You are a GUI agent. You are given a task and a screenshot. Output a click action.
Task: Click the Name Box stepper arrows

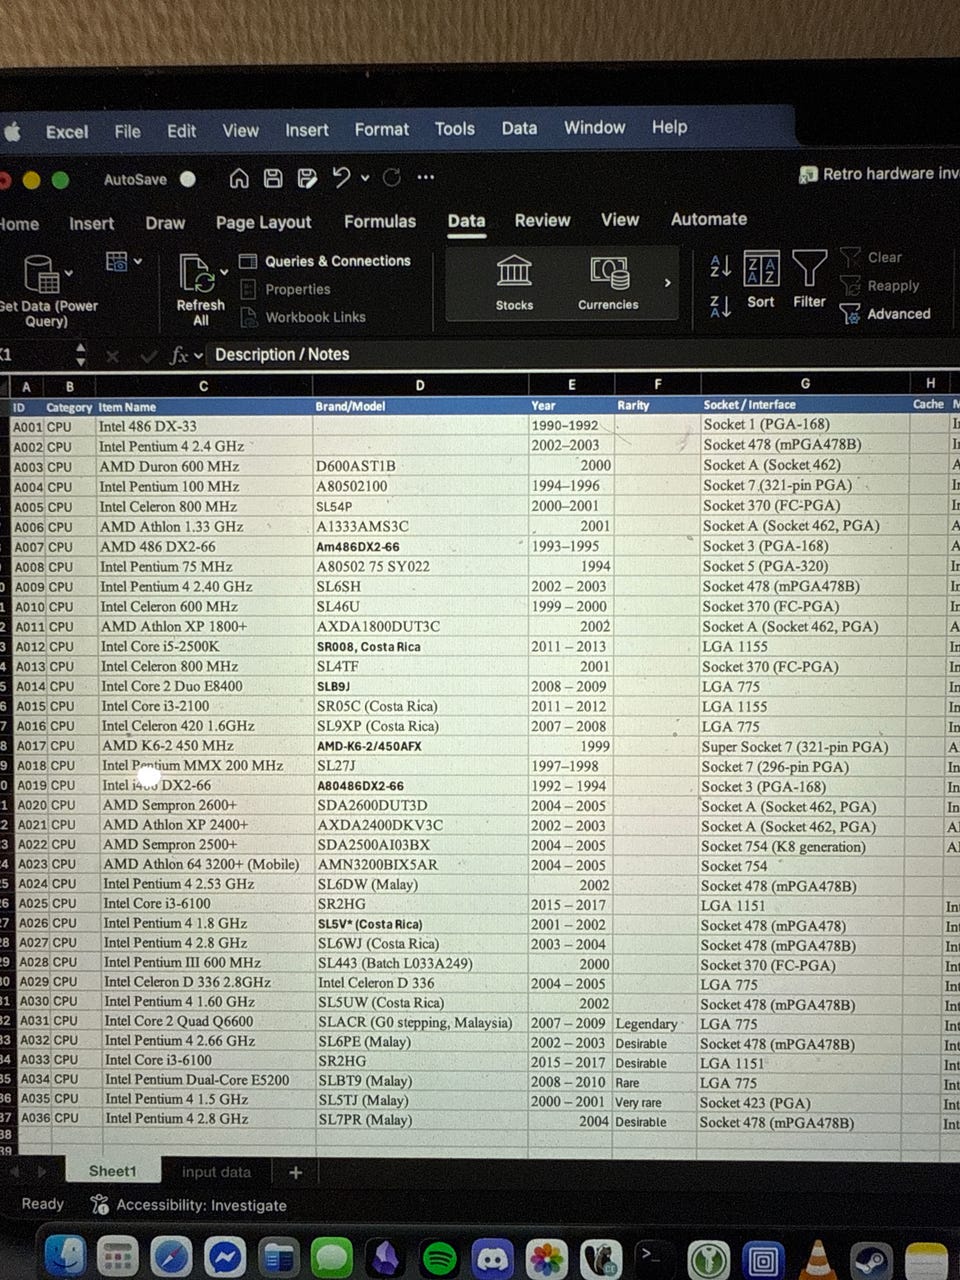tap(81, 355)
